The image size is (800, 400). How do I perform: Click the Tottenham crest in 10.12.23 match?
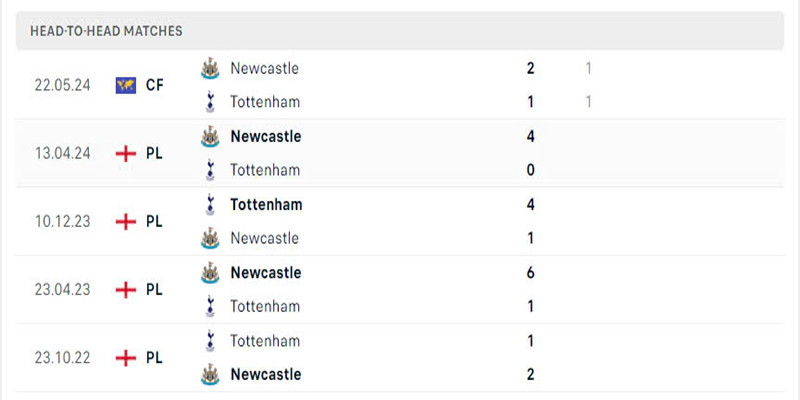[x=210, y=205]
